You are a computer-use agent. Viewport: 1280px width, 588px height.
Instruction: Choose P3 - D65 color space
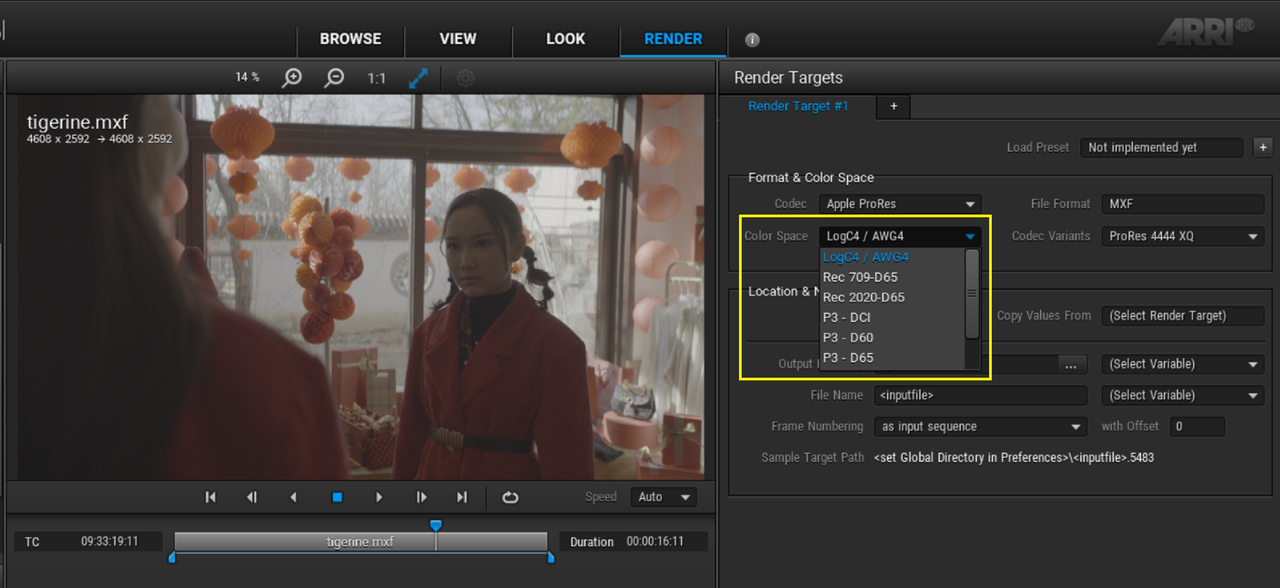pyautogui.click(x=891, y=357)
